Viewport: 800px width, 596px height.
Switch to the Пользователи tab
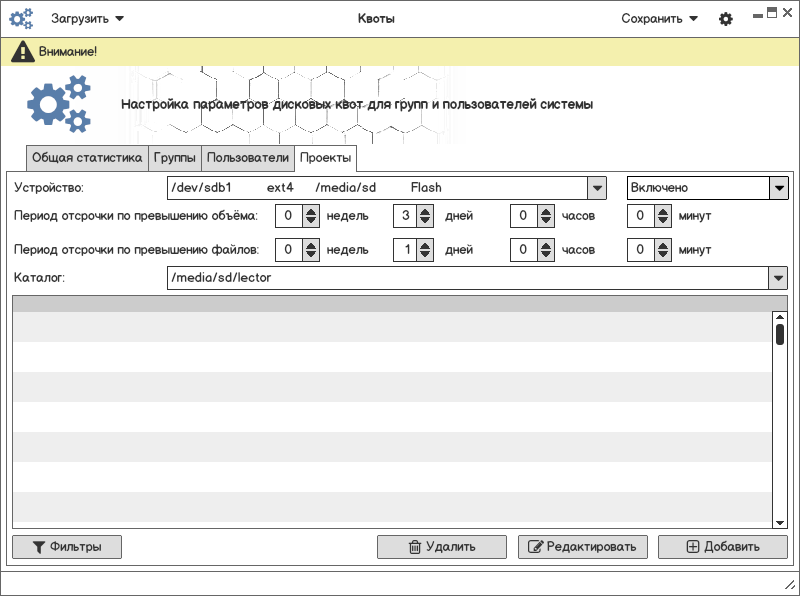click(x=247, y=158)
